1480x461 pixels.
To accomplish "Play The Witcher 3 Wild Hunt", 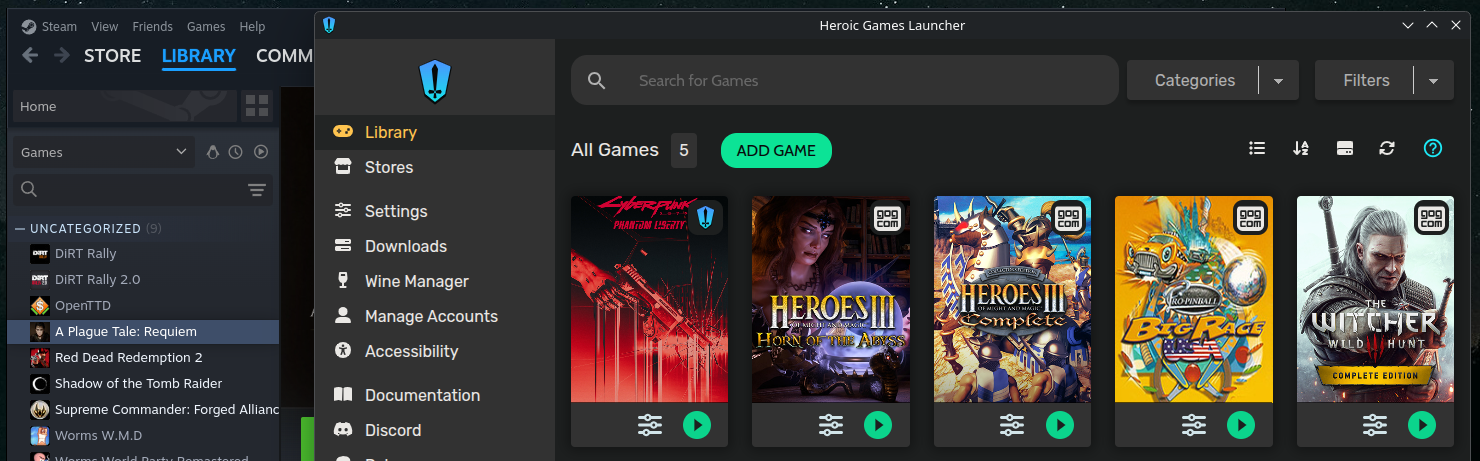I will (x=1422, y=425).
